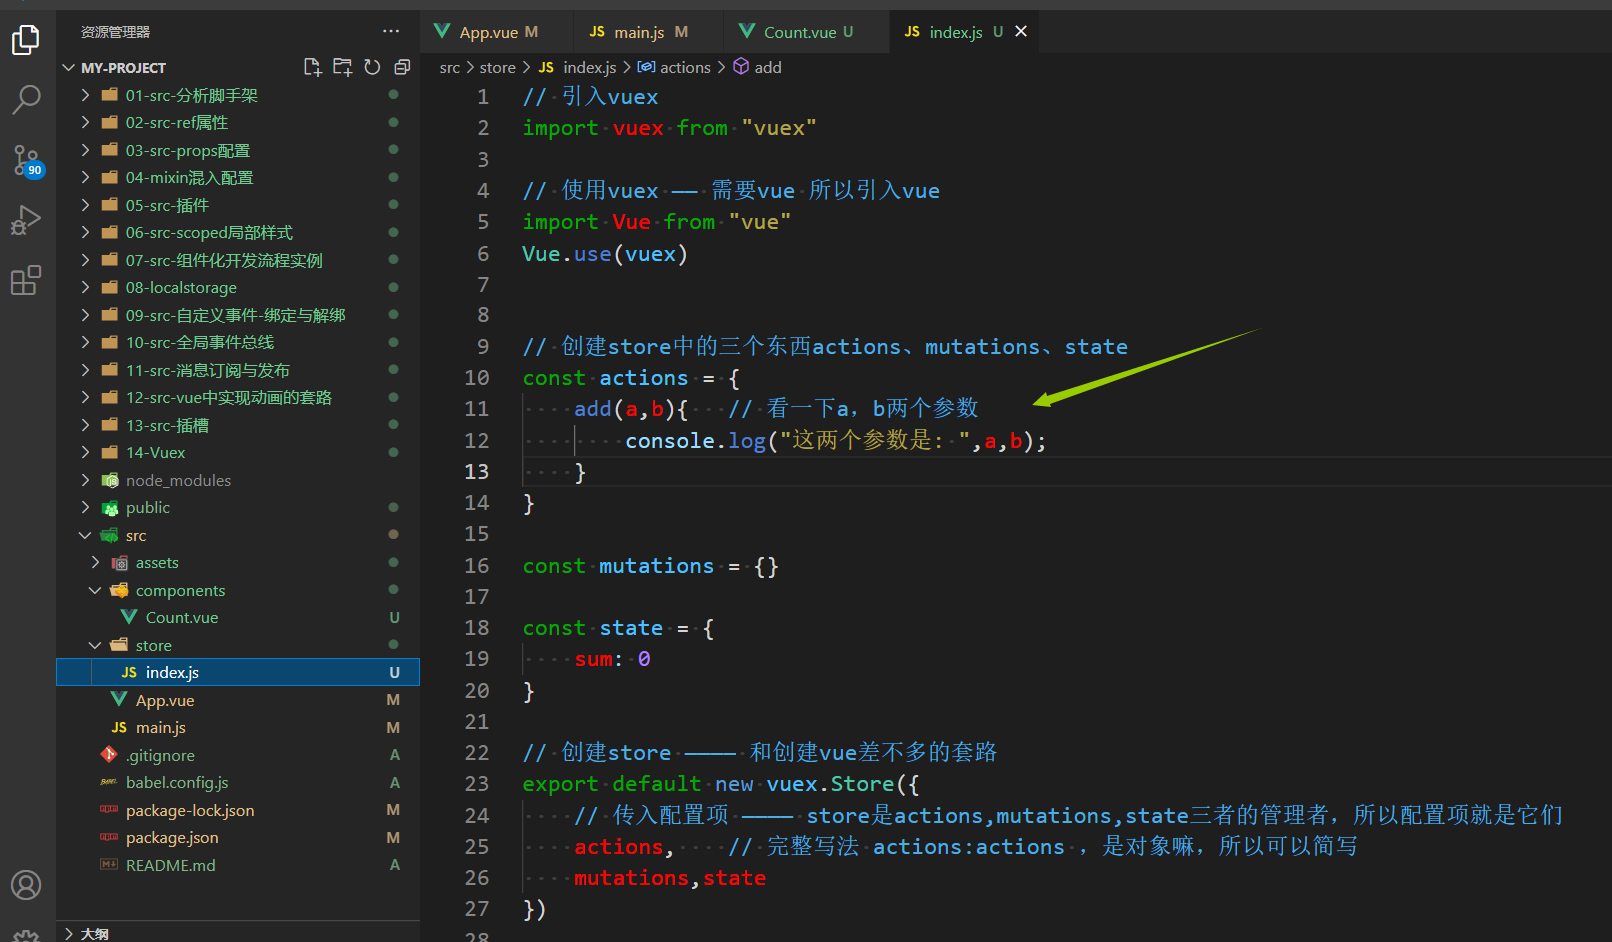Switch to the main.js tab
The image size is (1612, 942).
point(649,32)
